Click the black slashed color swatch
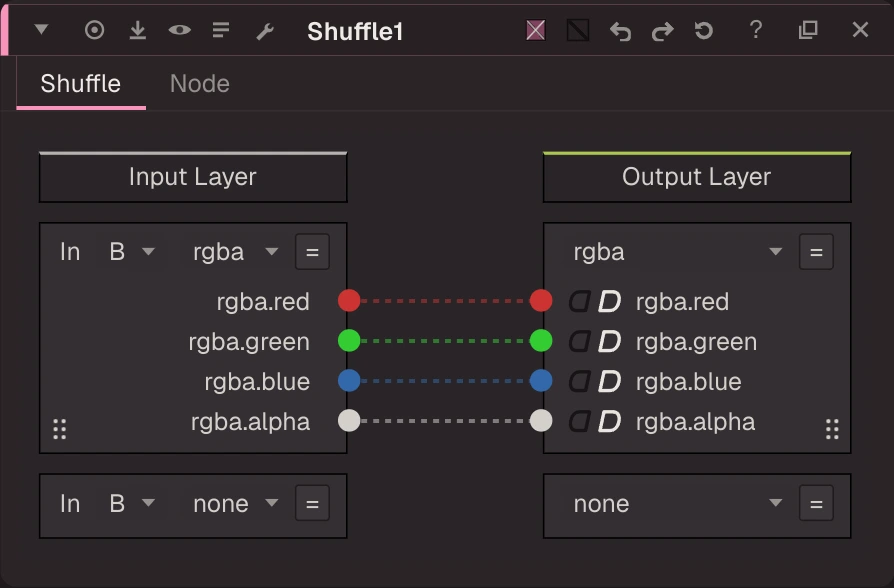The width and height of the screenshot is (894, 588). point(578,30)
